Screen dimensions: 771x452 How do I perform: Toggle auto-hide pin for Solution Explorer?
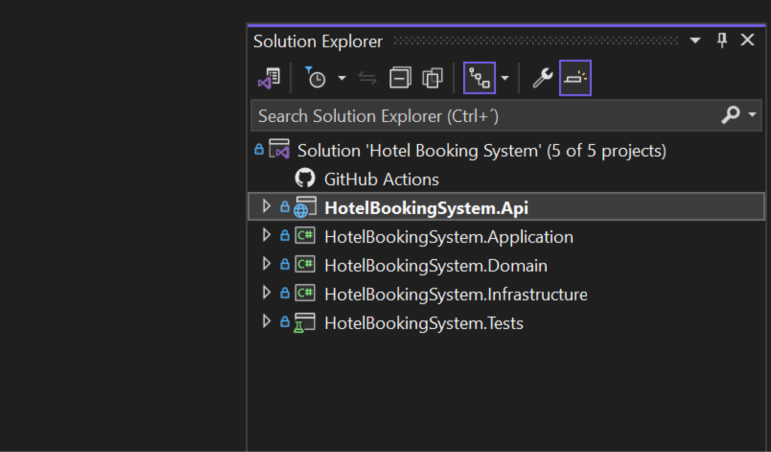722,41
